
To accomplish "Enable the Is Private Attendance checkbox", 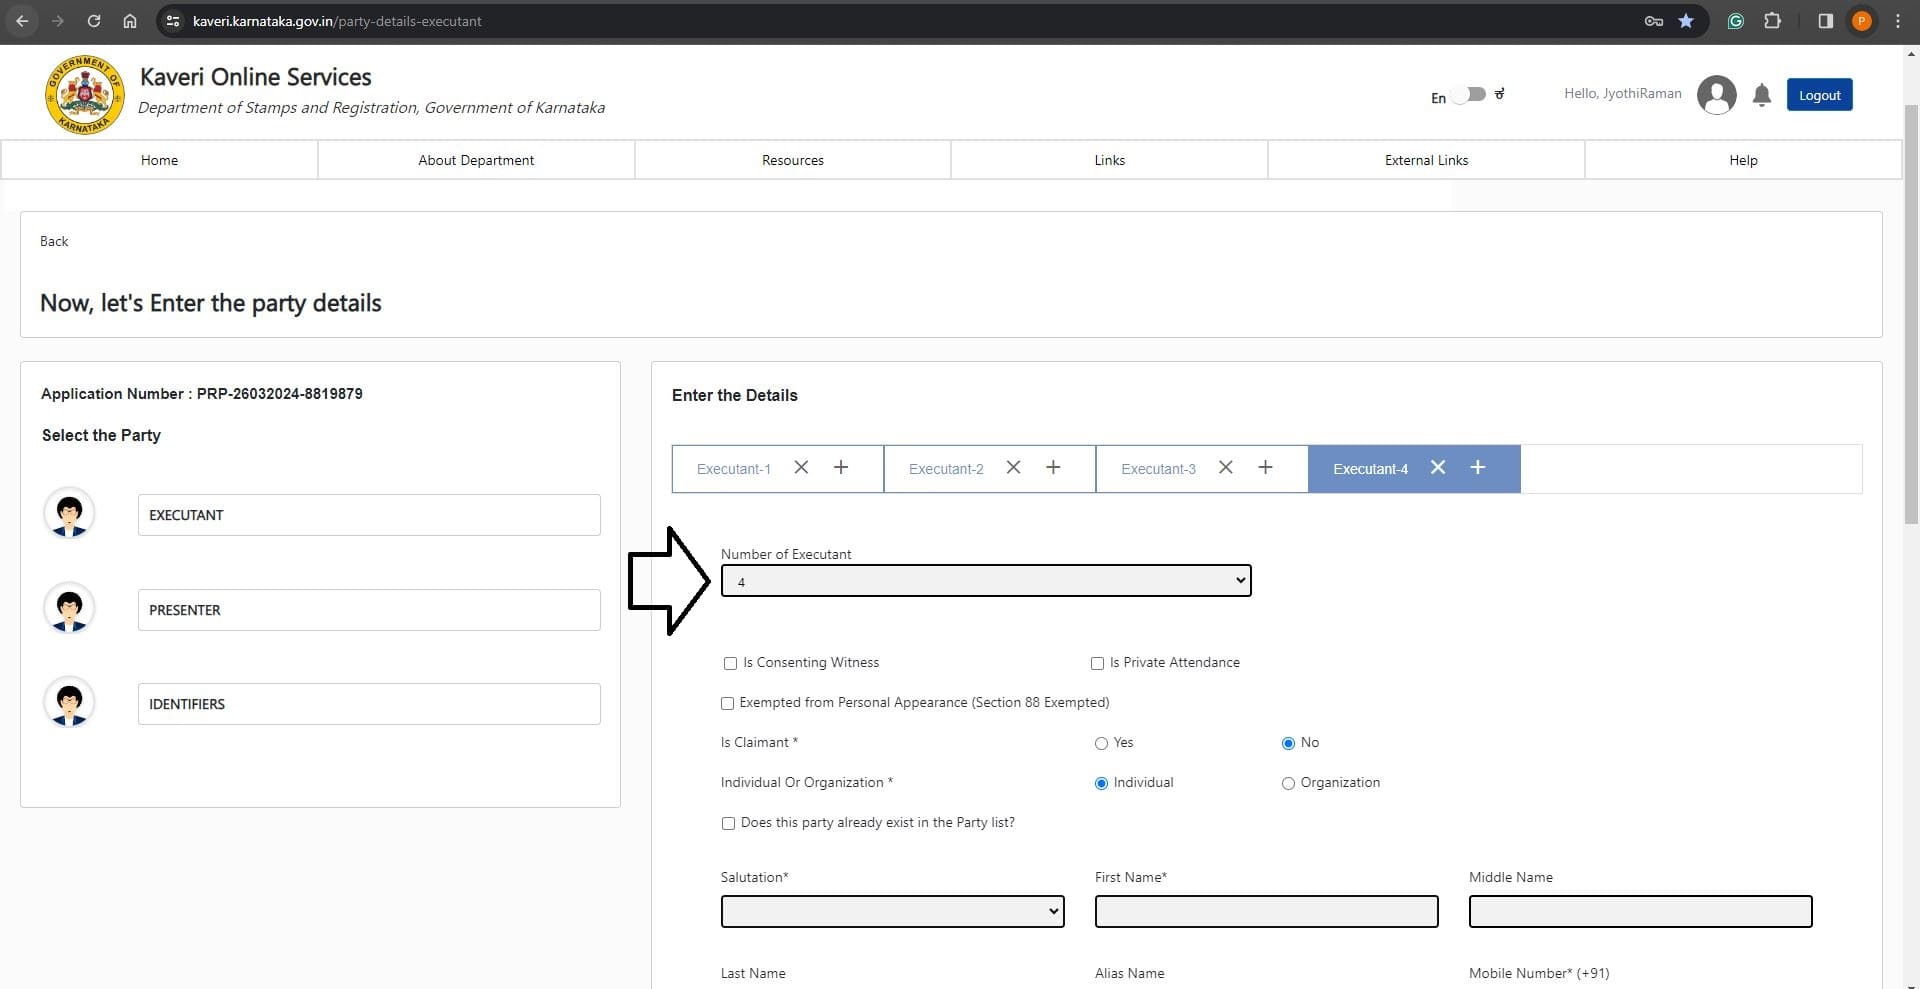I will click(1097, 663).
